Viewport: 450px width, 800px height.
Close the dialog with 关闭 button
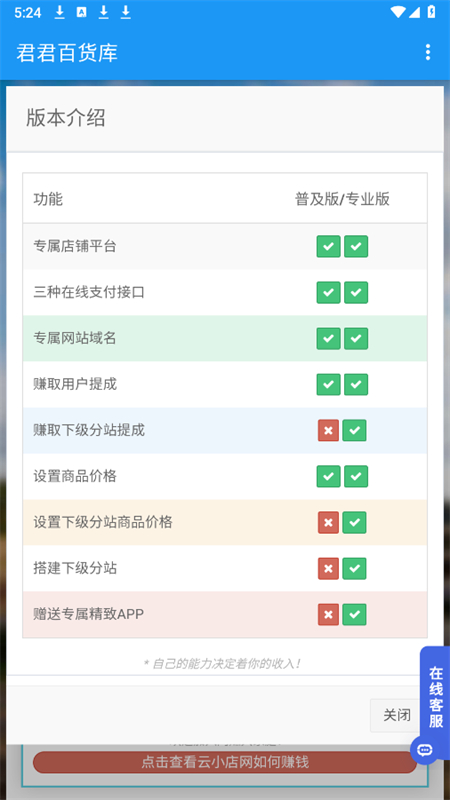click(x=396, y=715)
